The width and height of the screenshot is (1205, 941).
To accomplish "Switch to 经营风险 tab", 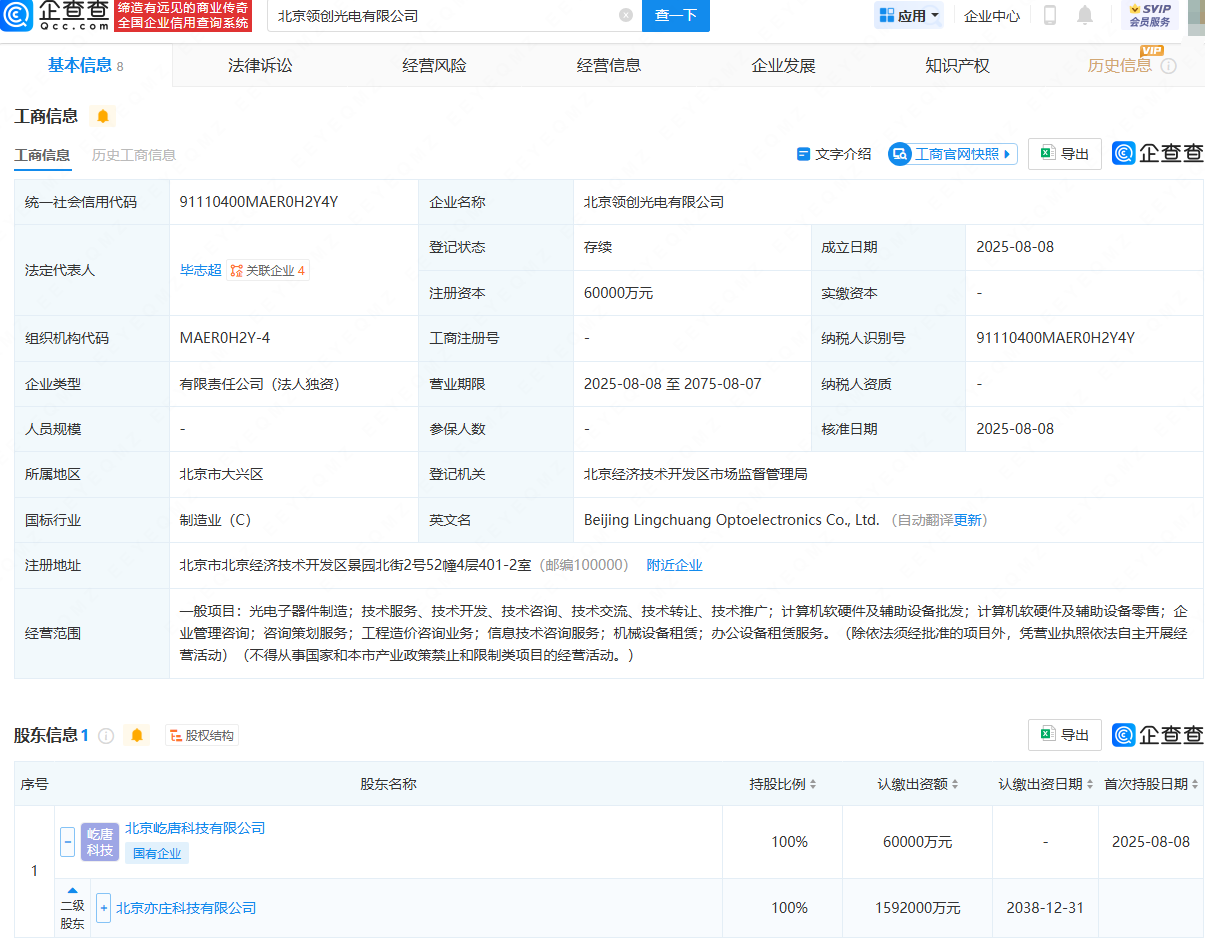I will coord(434,66).
